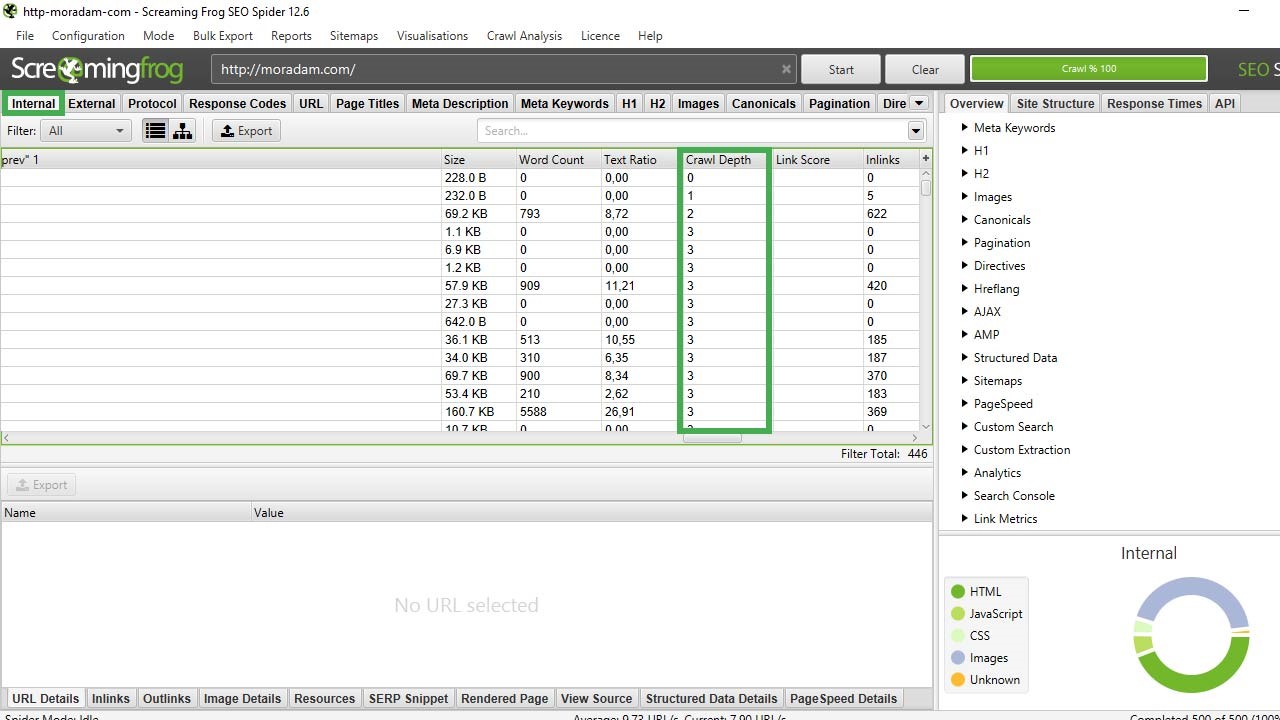Image resolution: width=1280 pixels, height=720 pixels.
Task: Expand the Pagination overview item
Action: (x=965, y=243)
